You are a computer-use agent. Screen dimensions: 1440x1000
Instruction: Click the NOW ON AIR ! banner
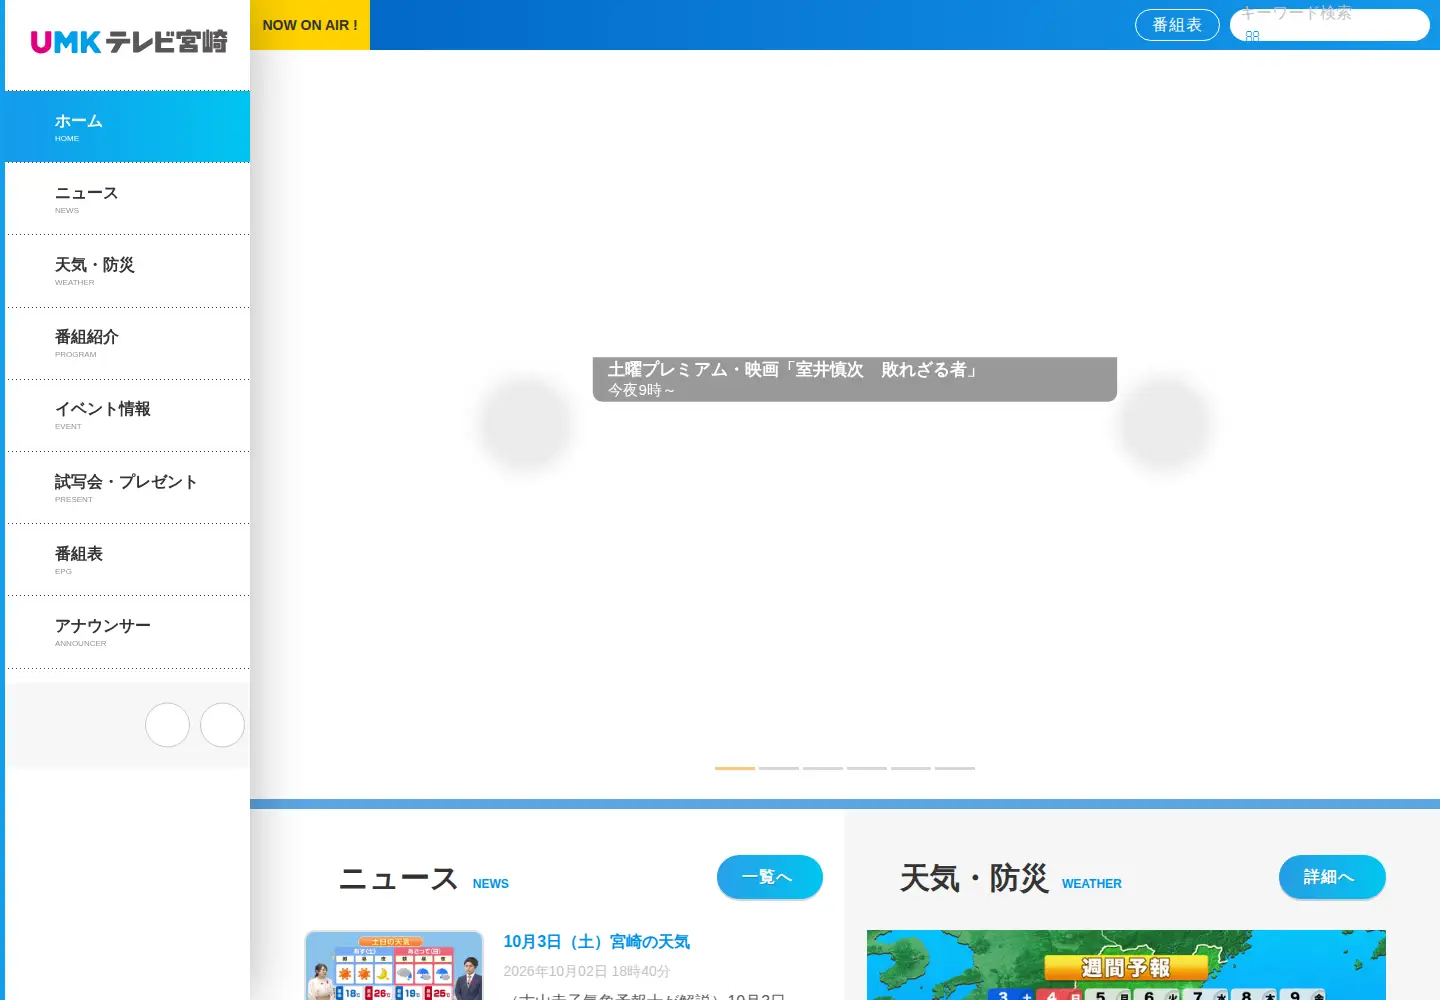[x=310, y=25]
